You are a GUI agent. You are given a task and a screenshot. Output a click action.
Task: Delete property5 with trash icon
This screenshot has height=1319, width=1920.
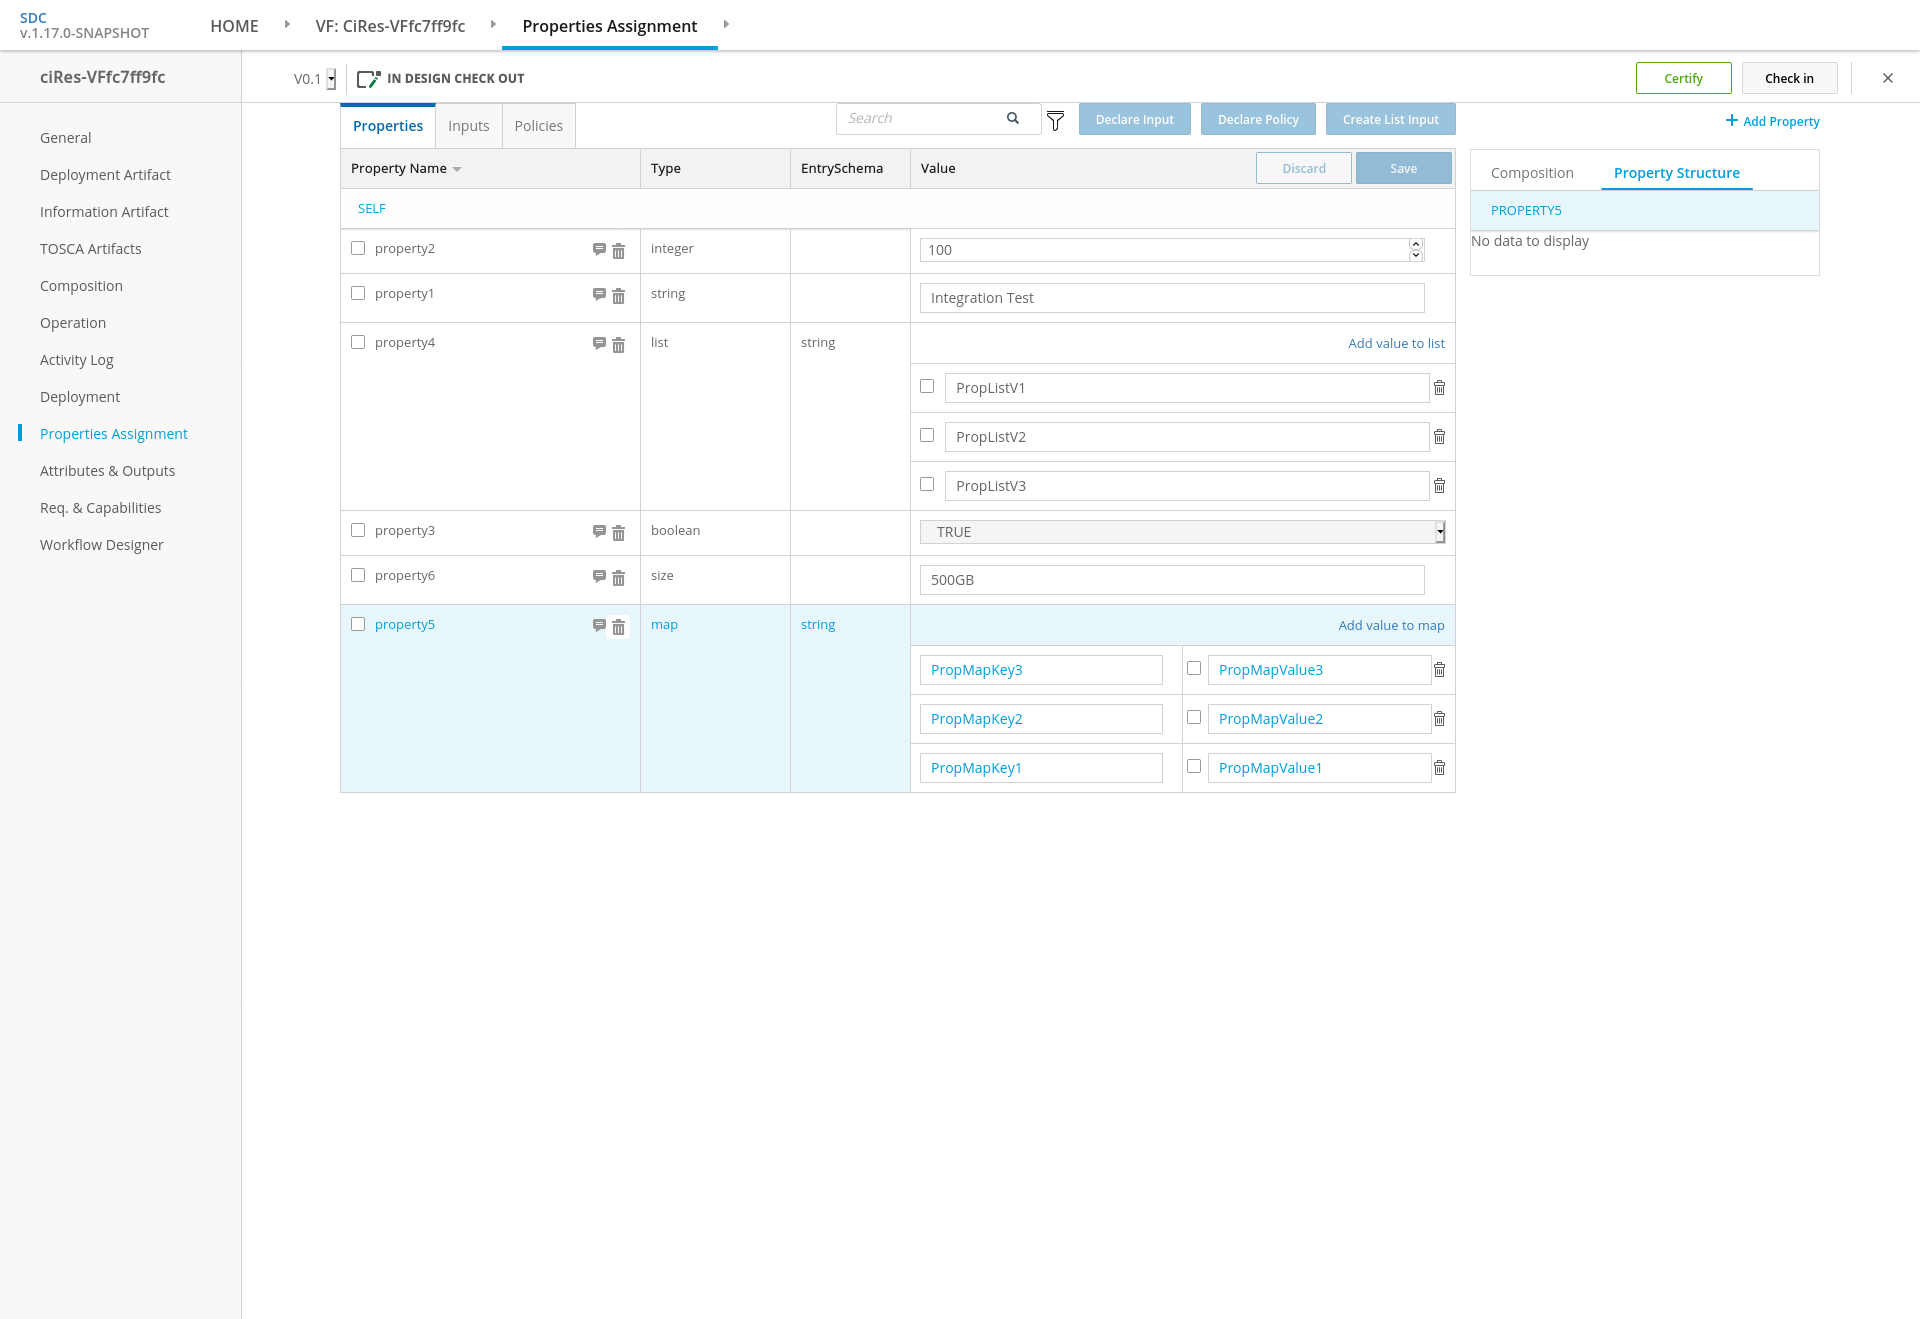pyautogui.click(x=618, y=627)
